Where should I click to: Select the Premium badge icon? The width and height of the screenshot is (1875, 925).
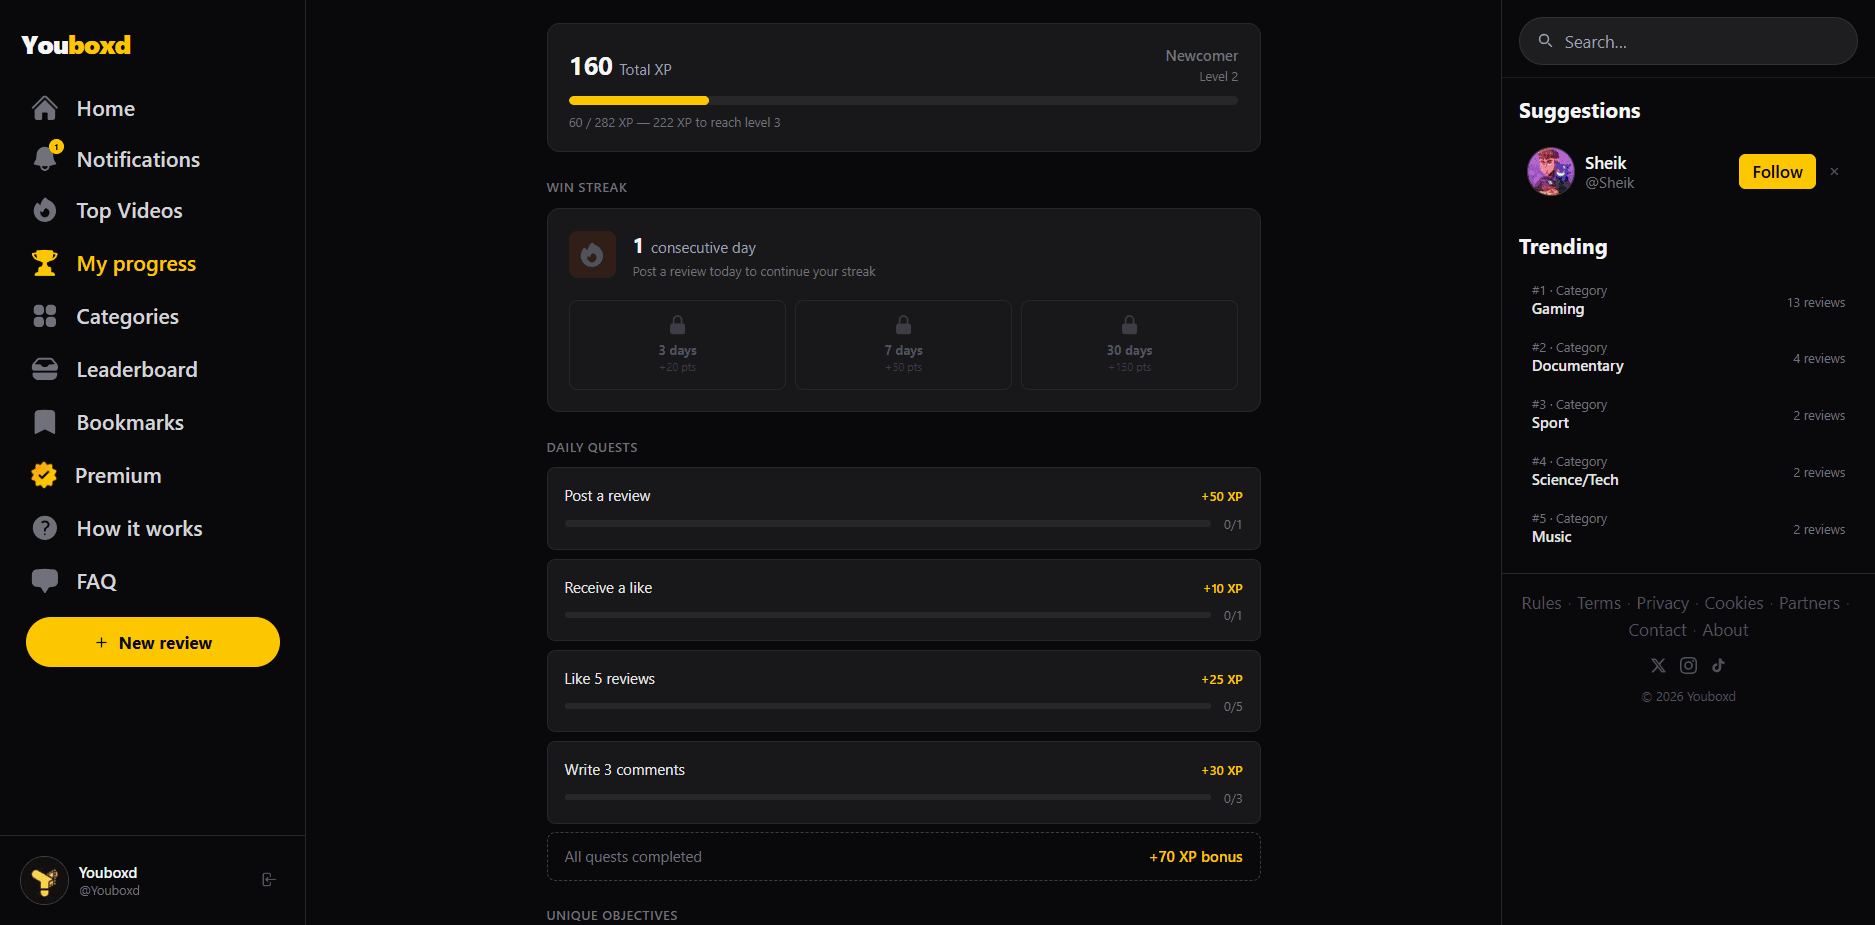pos(45,475)
